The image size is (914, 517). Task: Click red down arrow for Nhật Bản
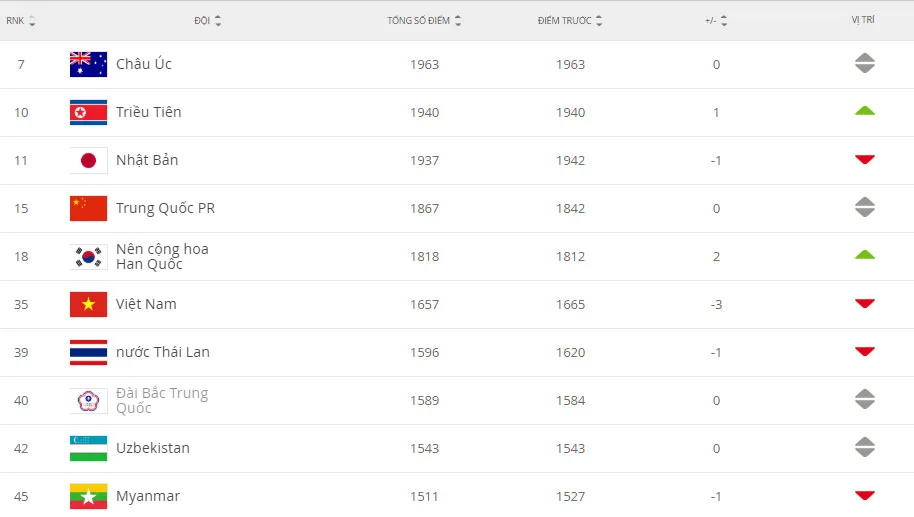[x=865, y=159]
